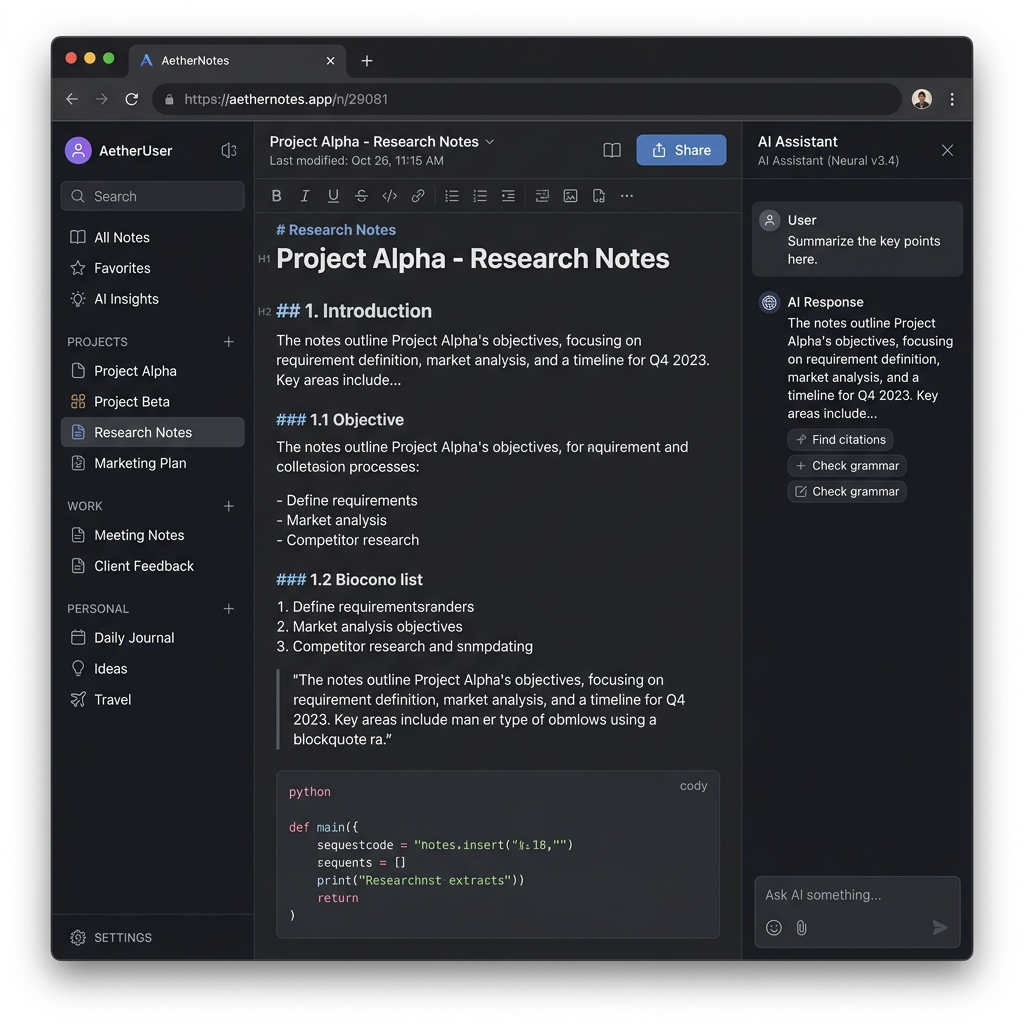Insert an image via toolbar icon
This screenshot has width=1024, height=1024.
coord(570,196)
